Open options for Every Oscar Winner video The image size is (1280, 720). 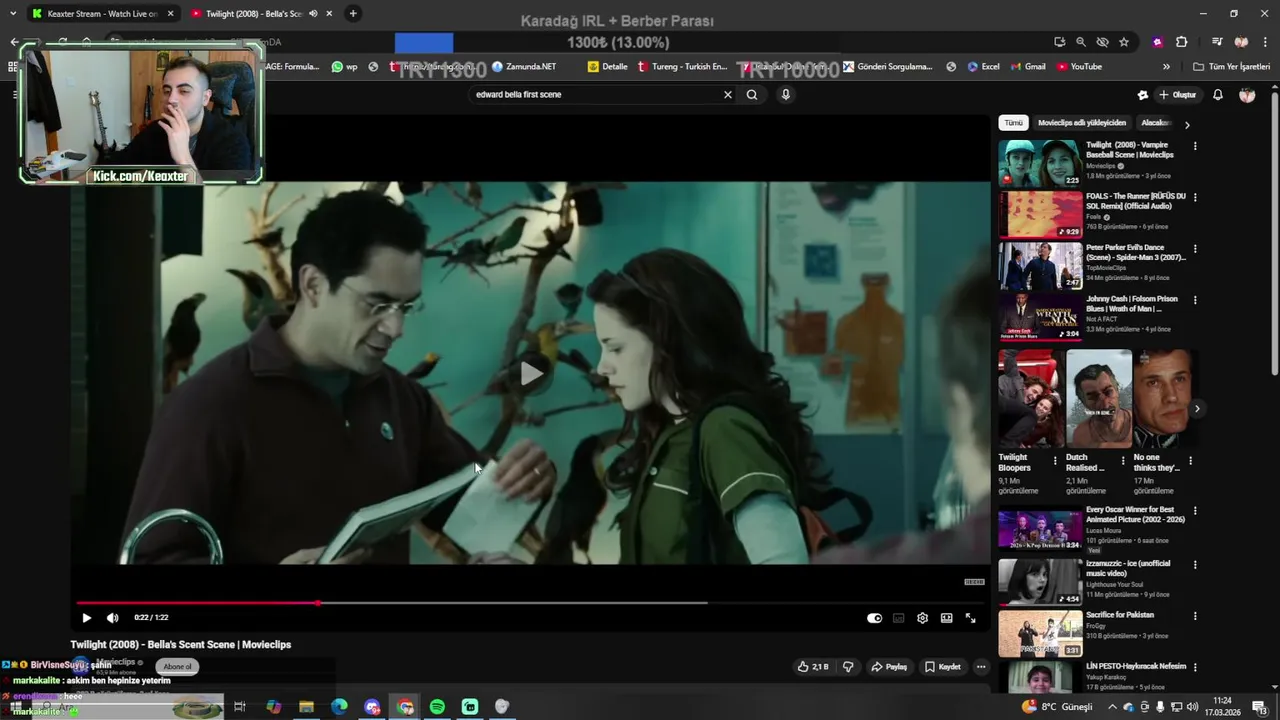click(1195, 511)
